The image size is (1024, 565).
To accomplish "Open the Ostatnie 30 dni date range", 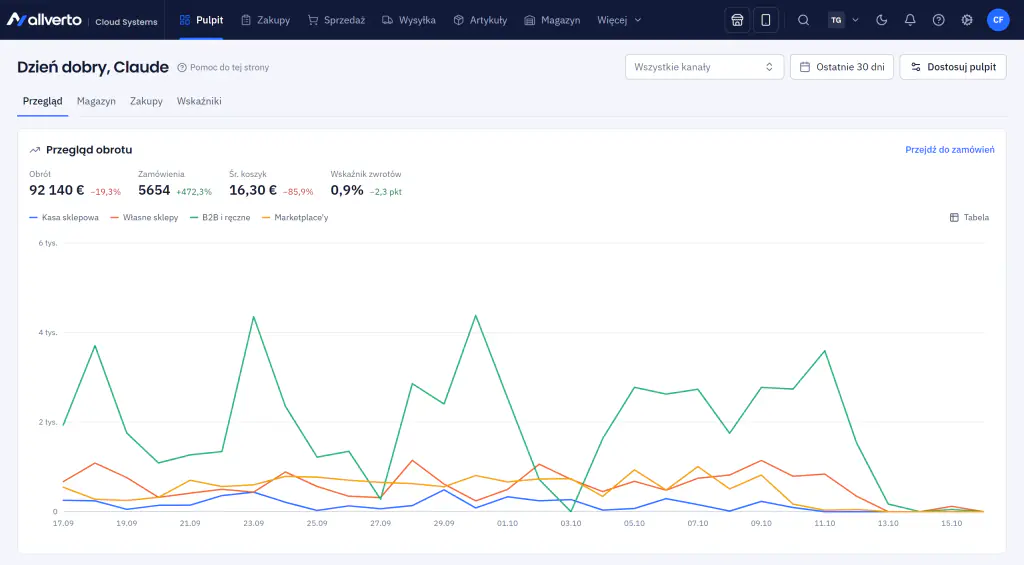I will tap(842, 67).
